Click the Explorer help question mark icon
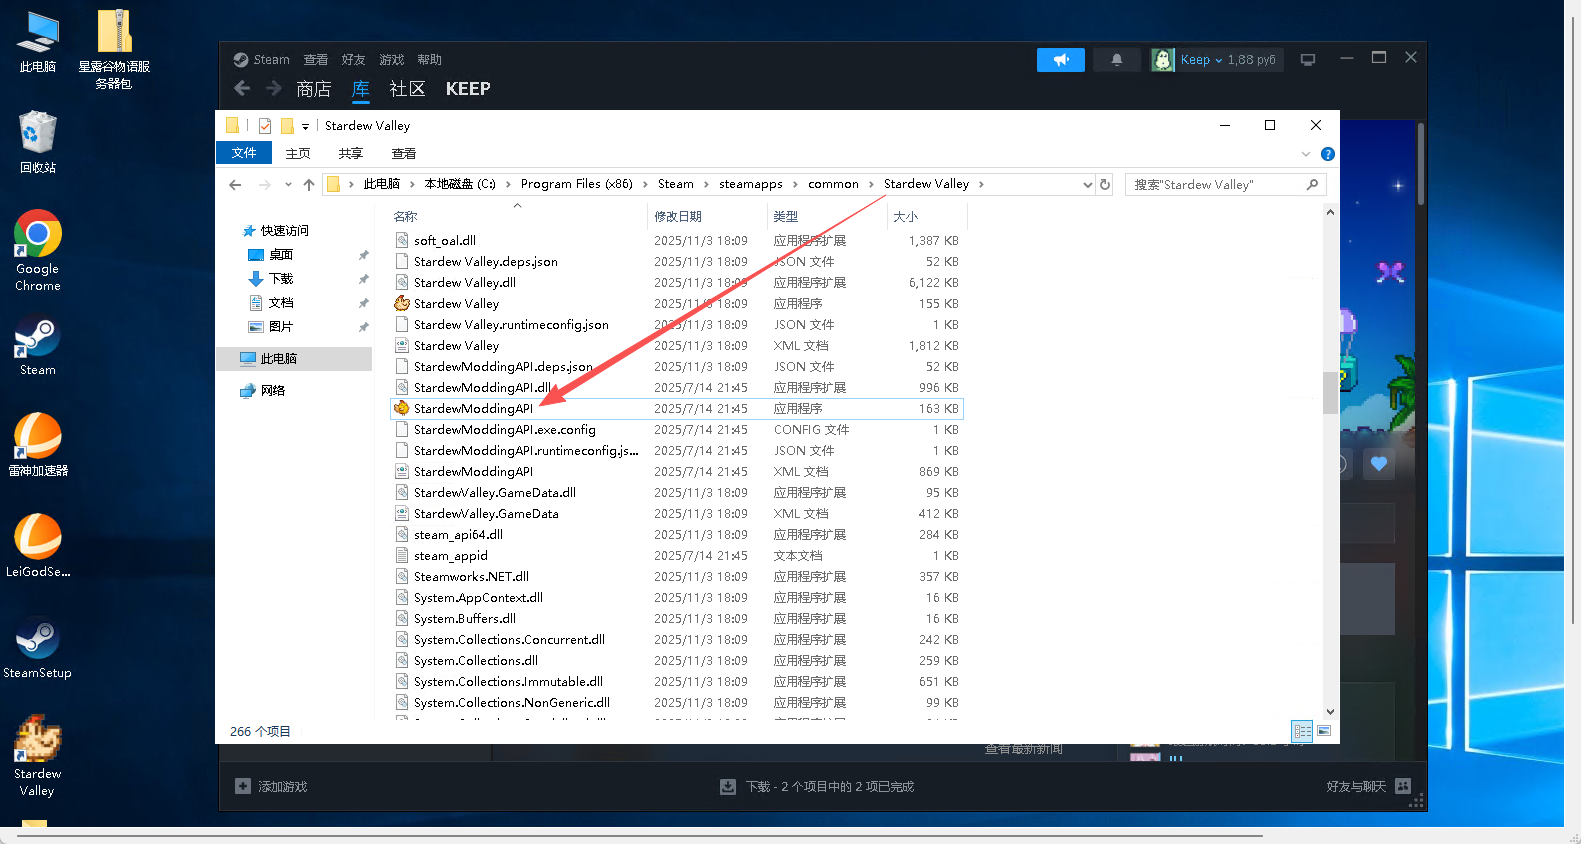This screenshot has height=844, width=1581. click(x=1327, y=154)
